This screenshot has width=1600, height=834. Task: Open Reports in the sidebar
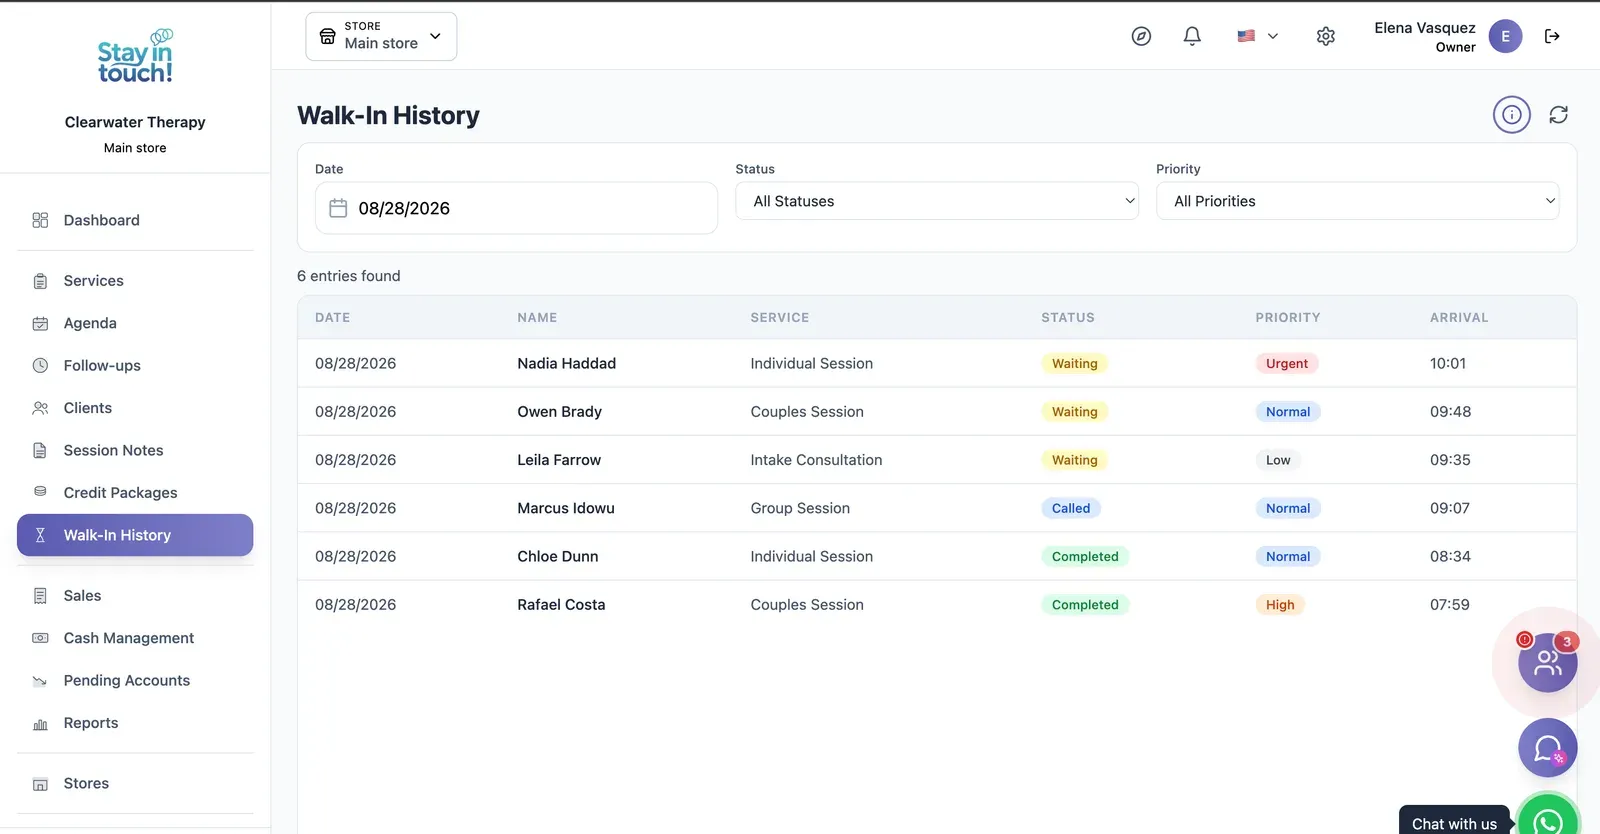(x=135, y=723)
